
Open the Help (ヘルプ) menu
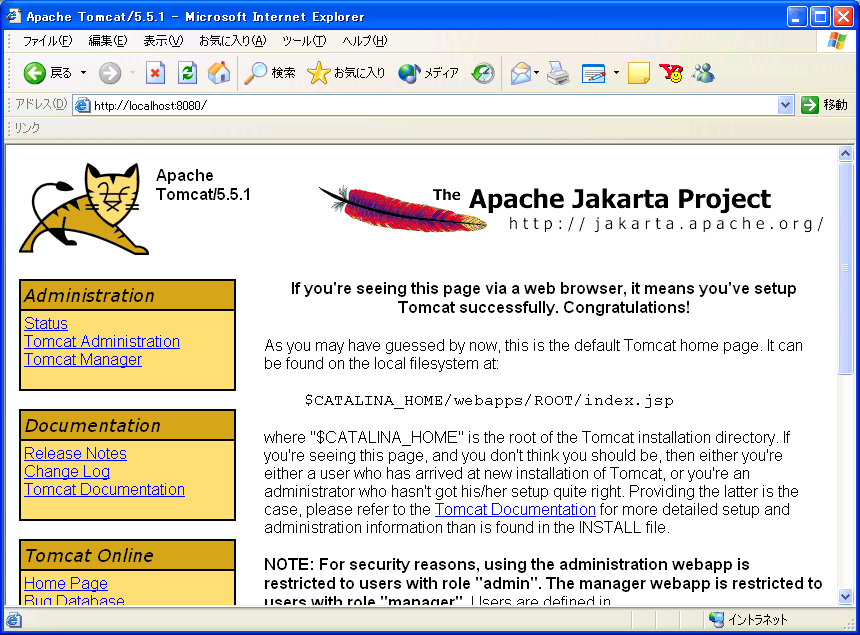point(365,41)
